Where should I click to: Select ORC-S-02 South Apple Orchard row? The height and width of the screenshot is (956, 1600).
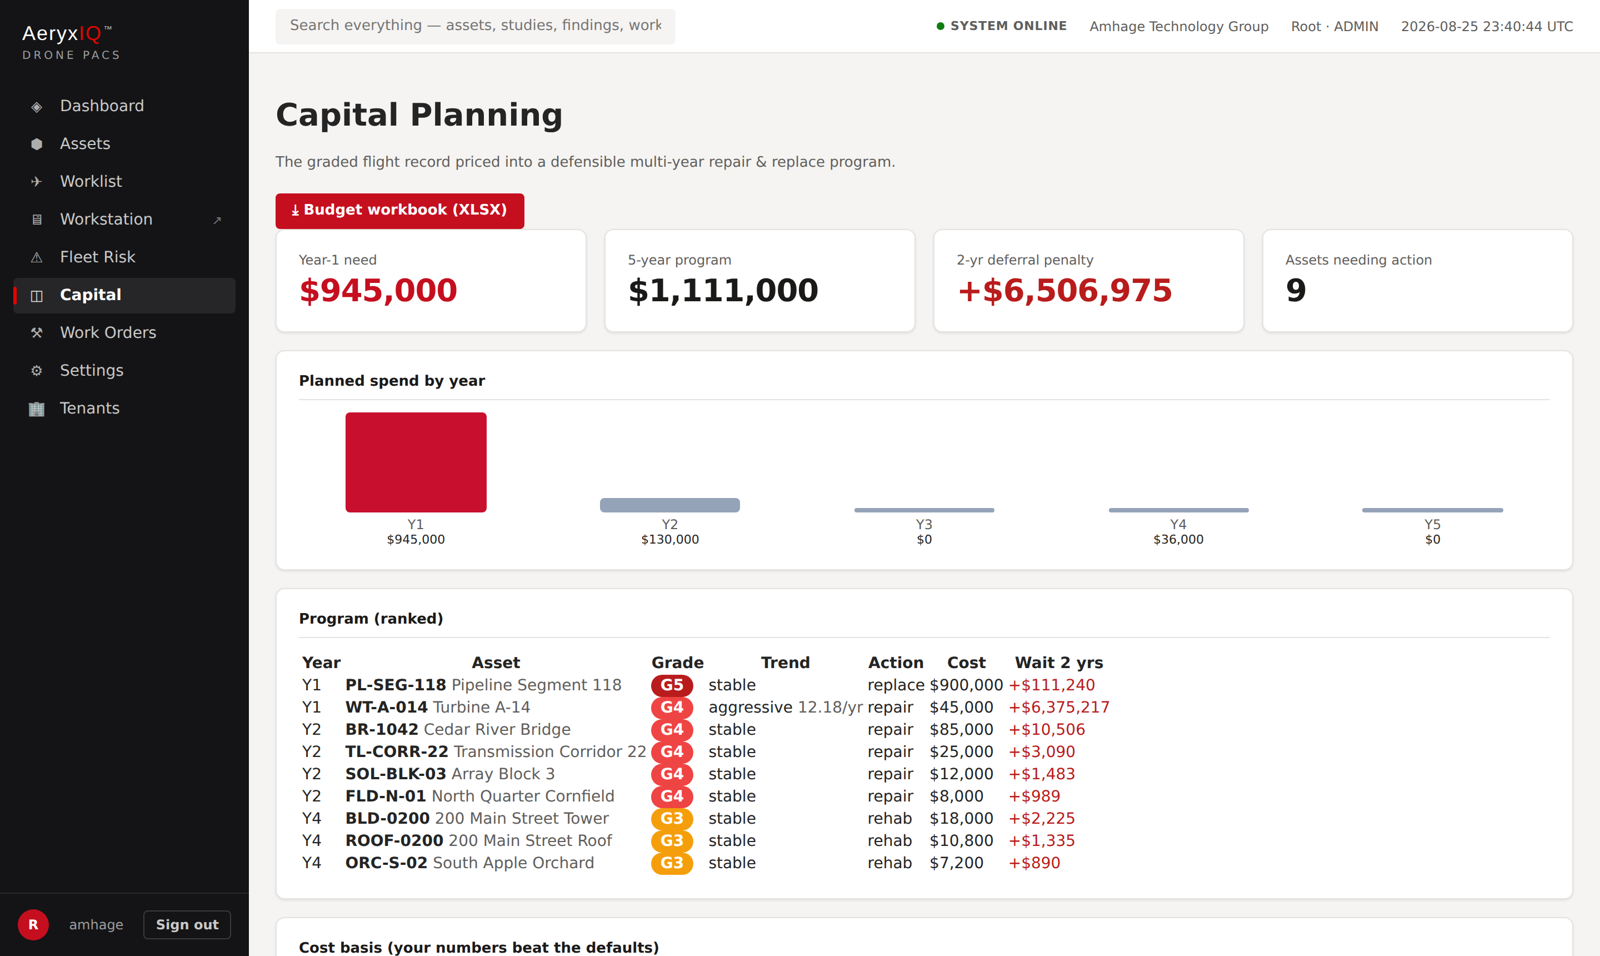click(705, 863)
